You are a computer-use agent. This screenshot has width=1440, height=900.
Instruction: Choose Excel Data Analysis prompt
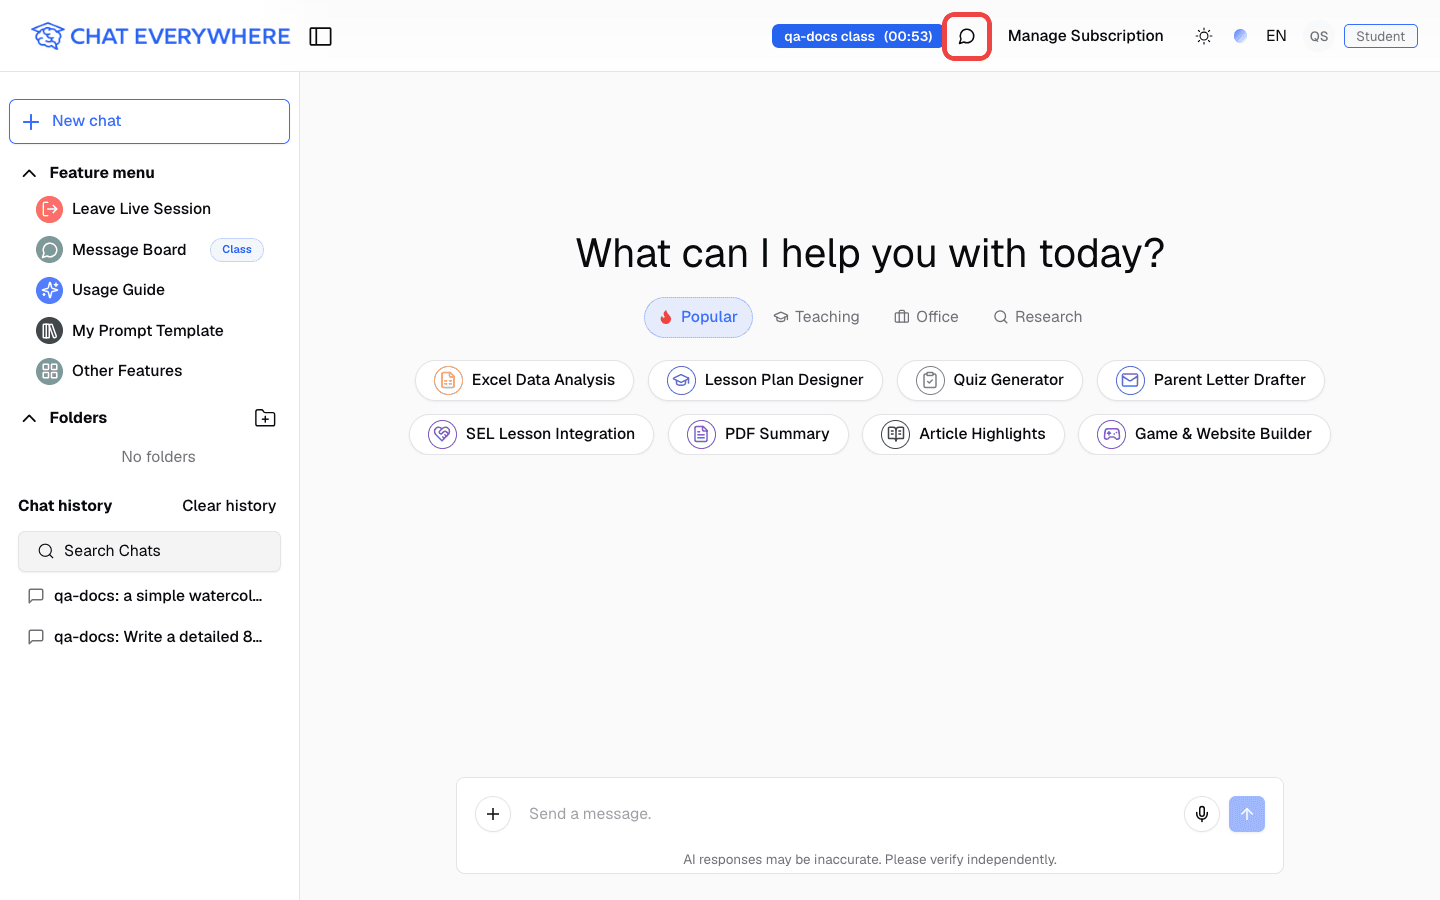coord(524,380)
